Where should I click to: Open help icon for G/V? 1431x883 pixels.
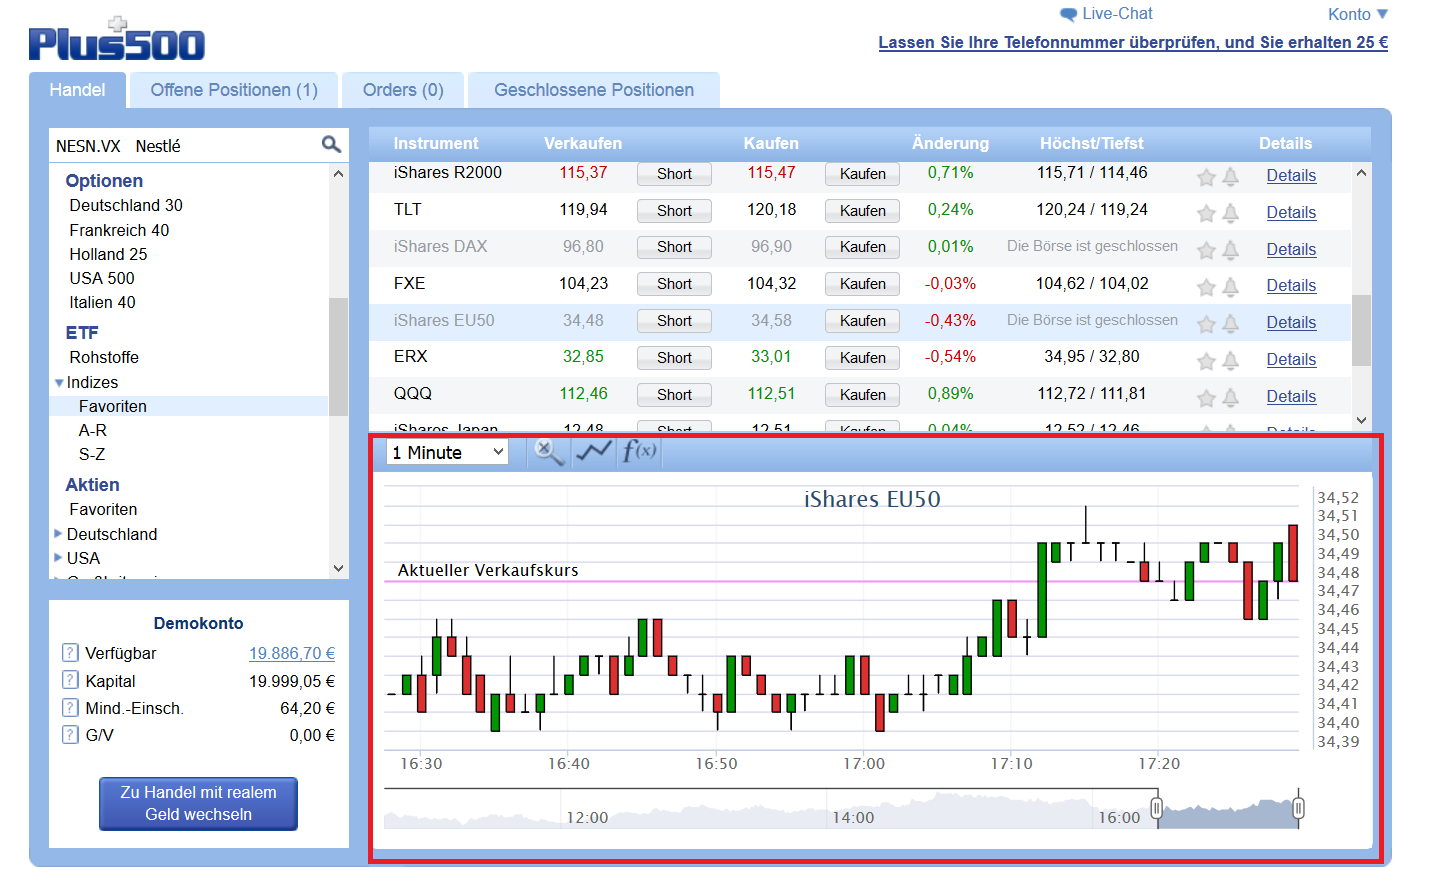tap(70, 734)
